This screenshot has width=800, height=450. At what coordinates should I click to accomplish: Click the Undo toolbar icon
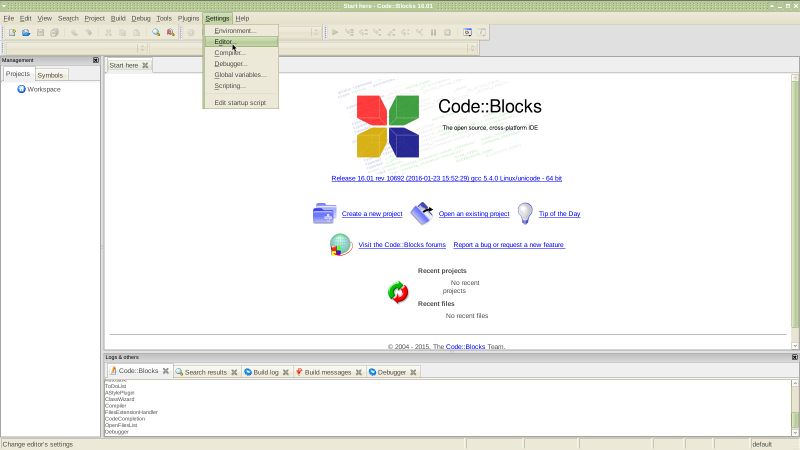coord(74,32)
